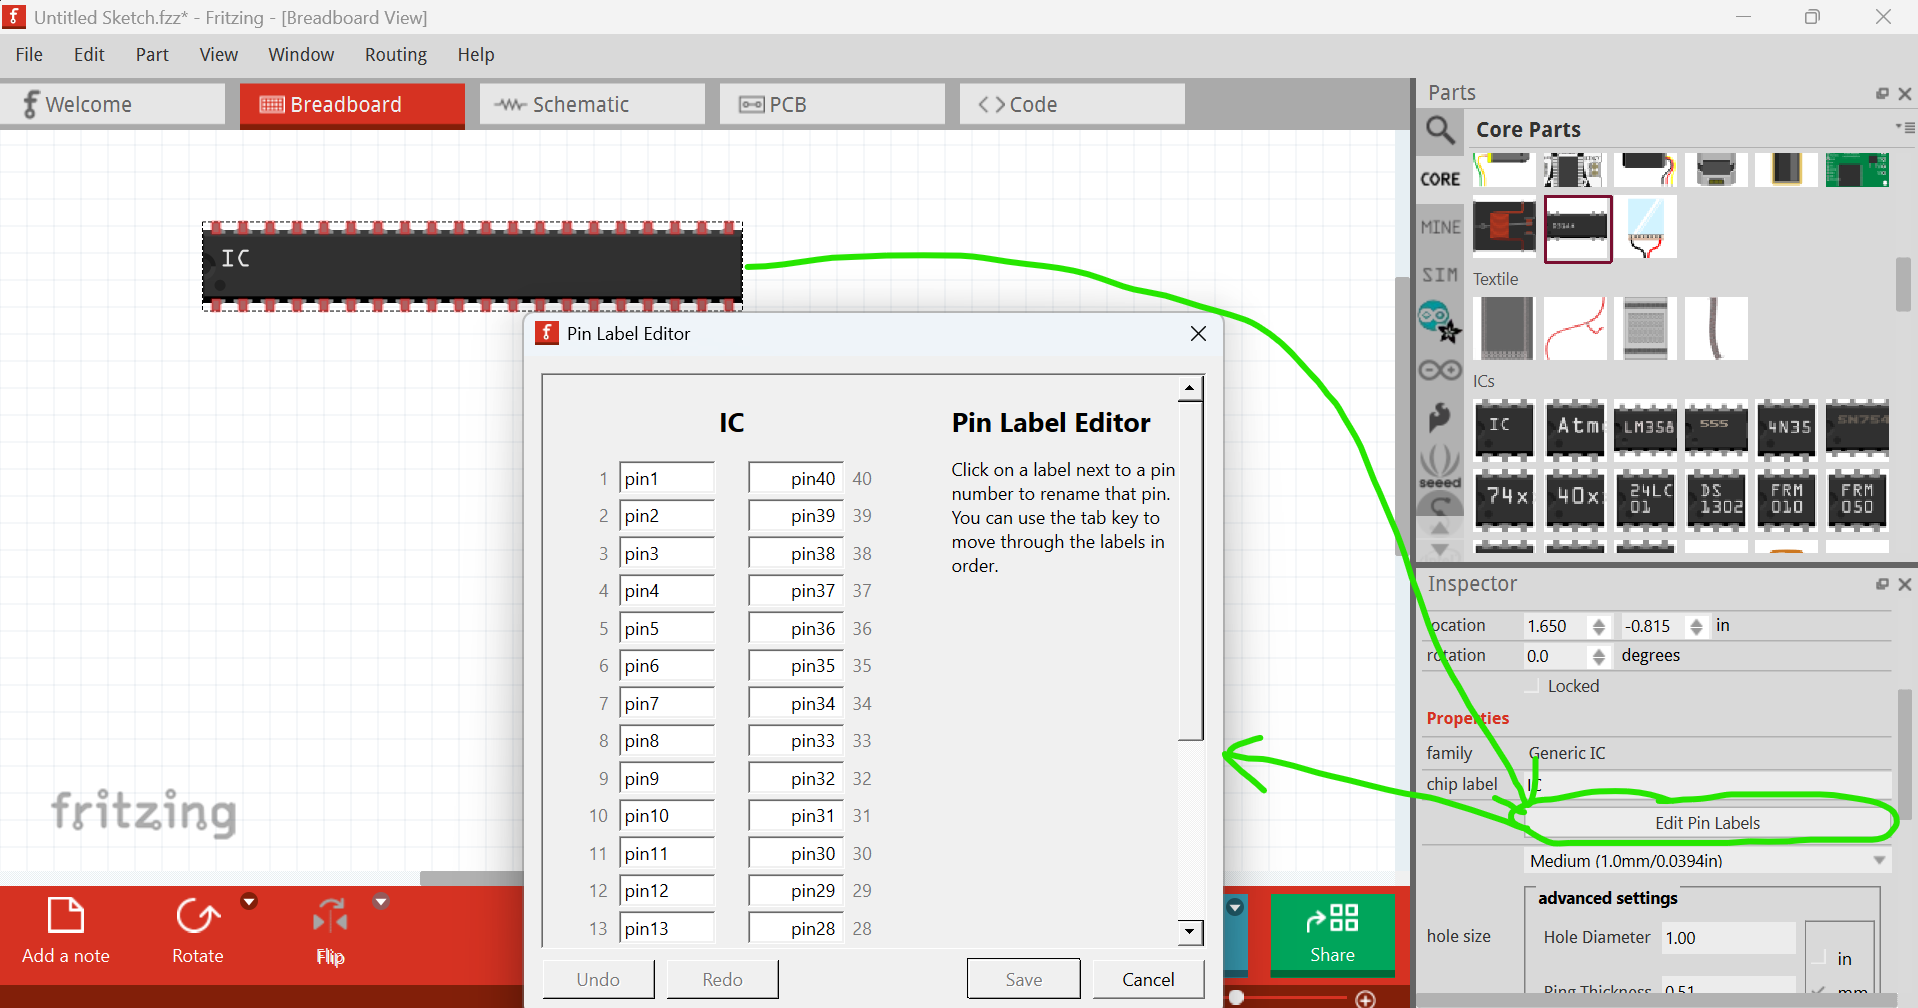Pick the FRM010 part
This screenshot has height=1008, width=1918.
[x=1787, y=498]
